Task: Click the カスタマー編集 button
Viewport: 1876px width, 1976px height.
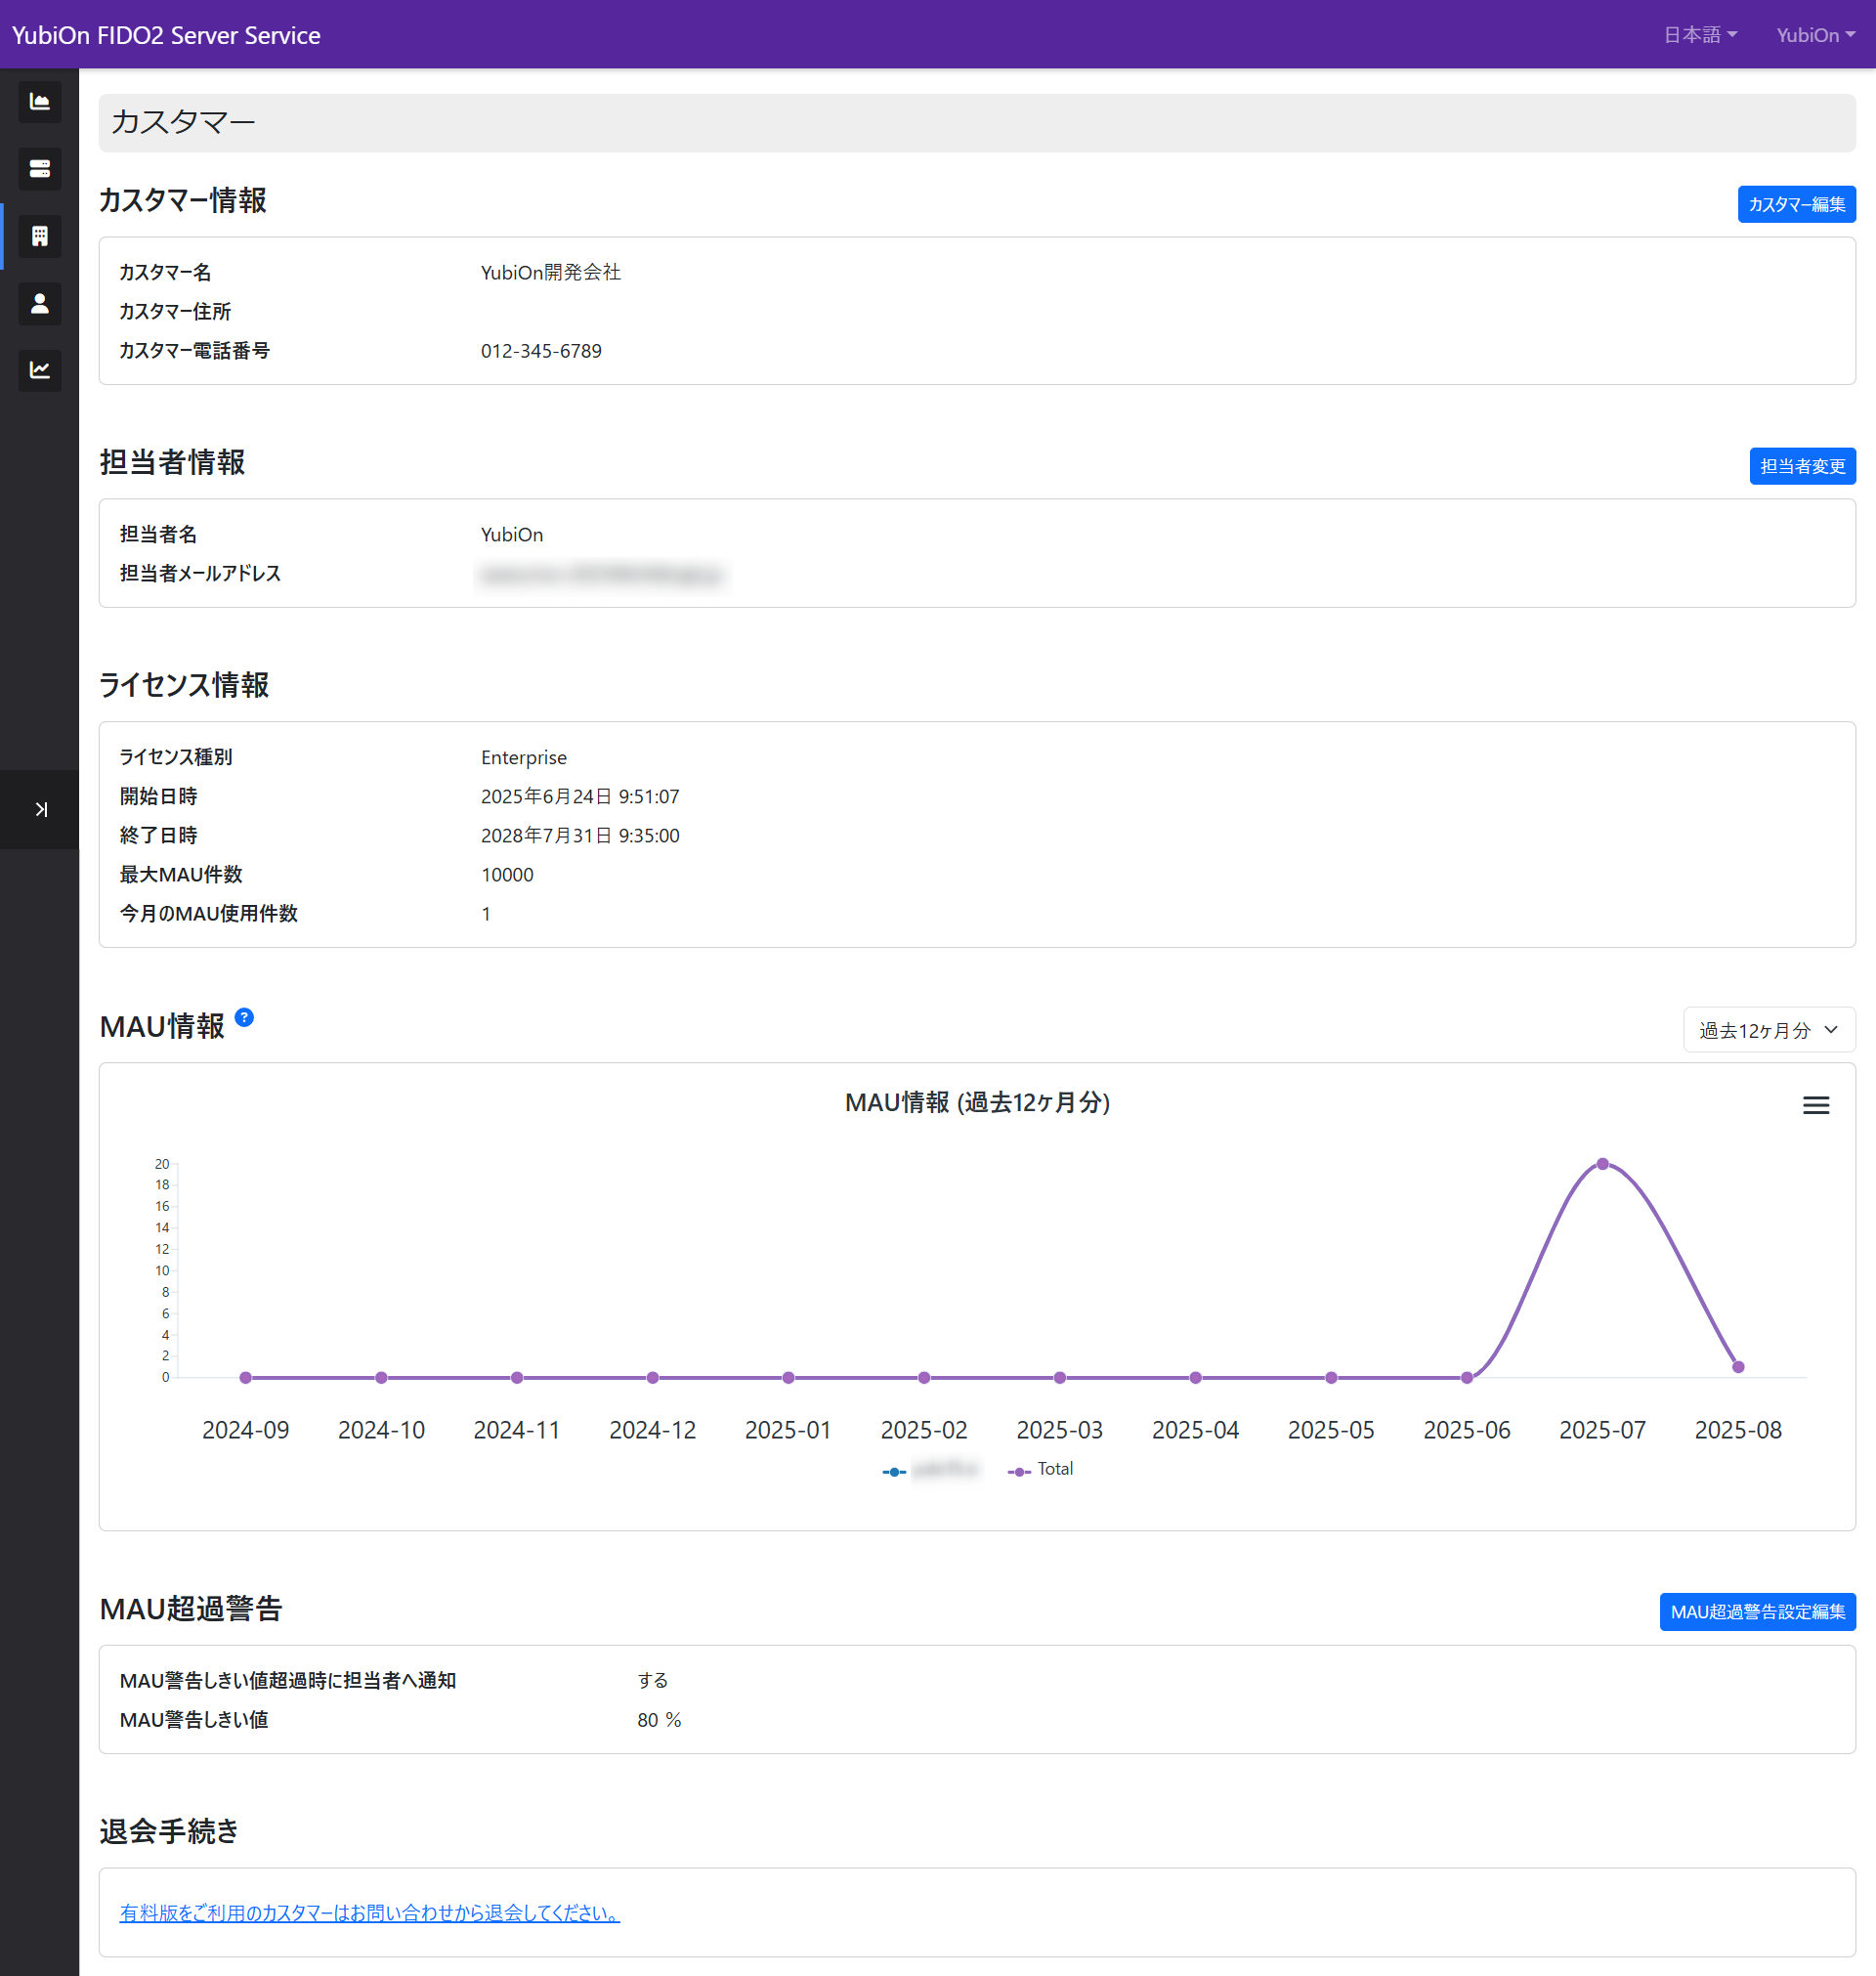Action: coord(1796,204)
